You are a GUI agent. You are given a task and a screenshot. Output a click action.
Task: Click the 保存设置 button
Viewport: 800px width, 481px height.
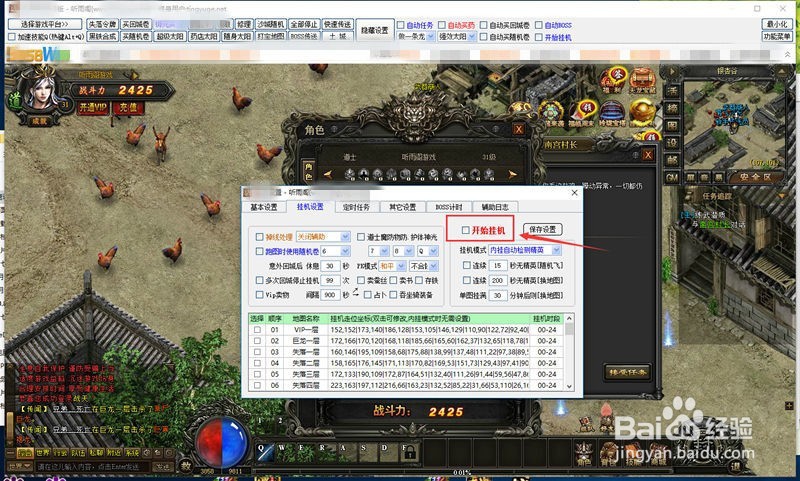tap(542, 230)
